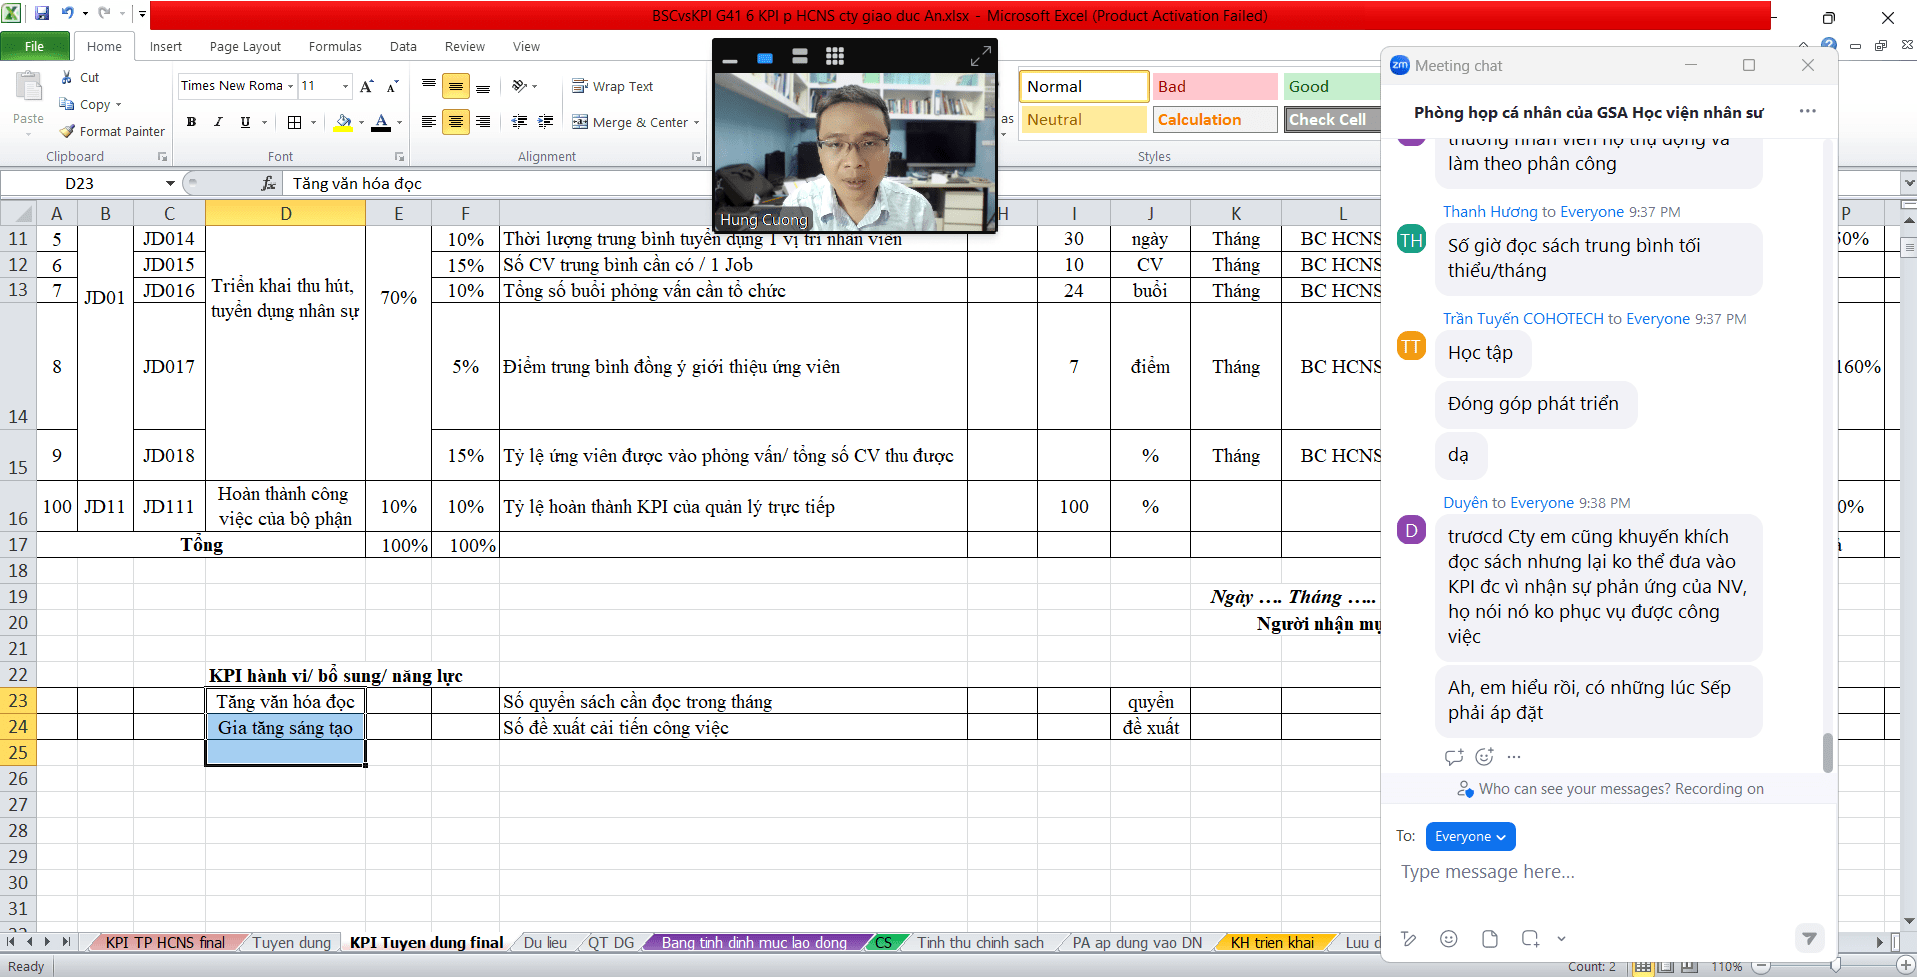Screen dimensions: 1917x977
Task: Open the font name dropdown
Action: [x=291, y=86]
